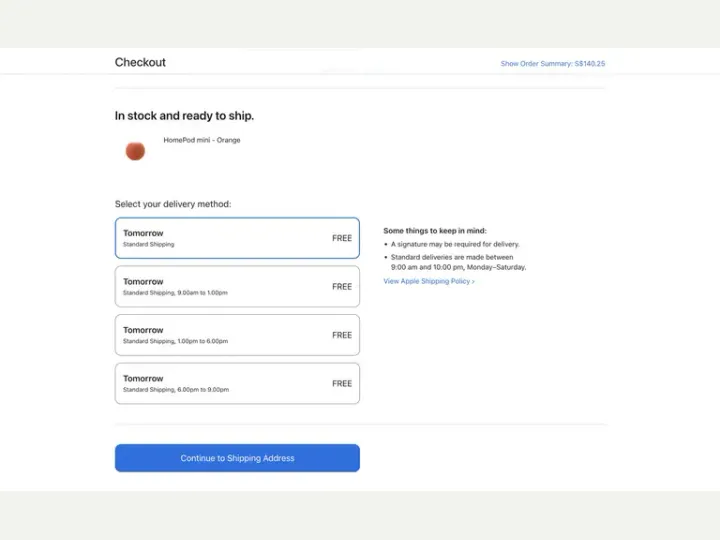Click the Checkout page heading
Viewport: 720px width, 540px height.
(x=140, y=62)
